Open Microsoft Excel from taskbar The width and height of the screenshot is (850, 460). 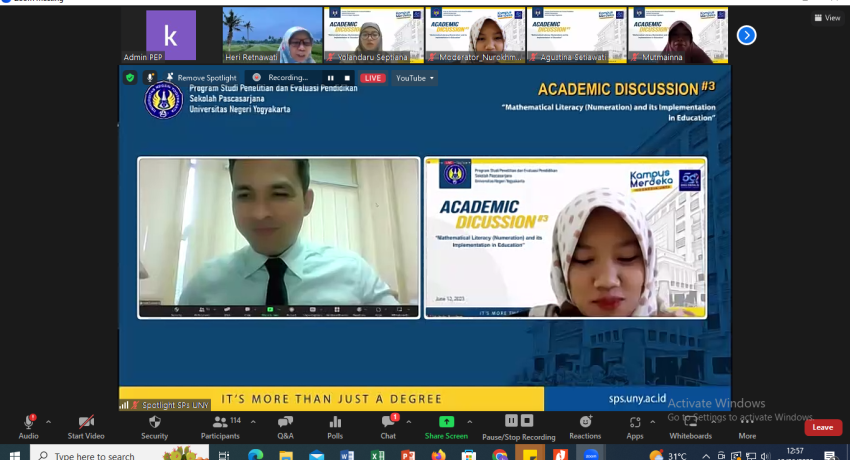[x=377, y=455]
